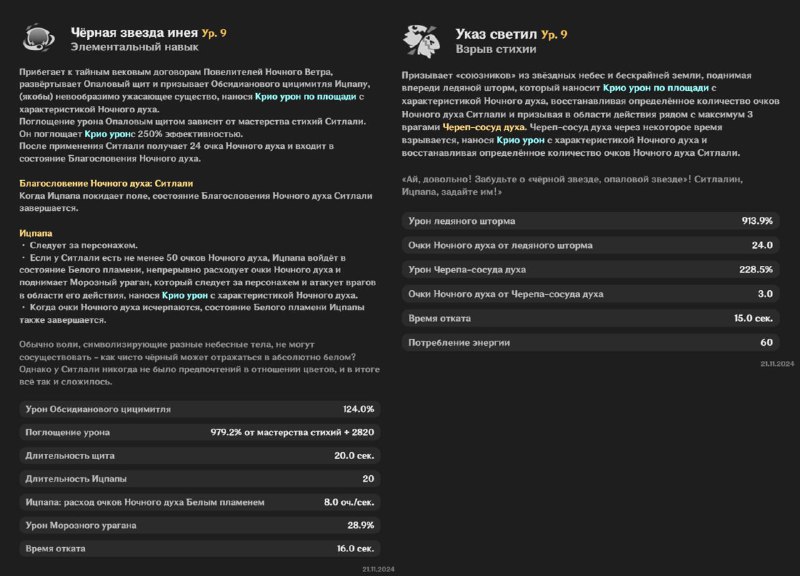
Task: Select the Урон ледяного шторма row
Action: [x=590, y=221]
